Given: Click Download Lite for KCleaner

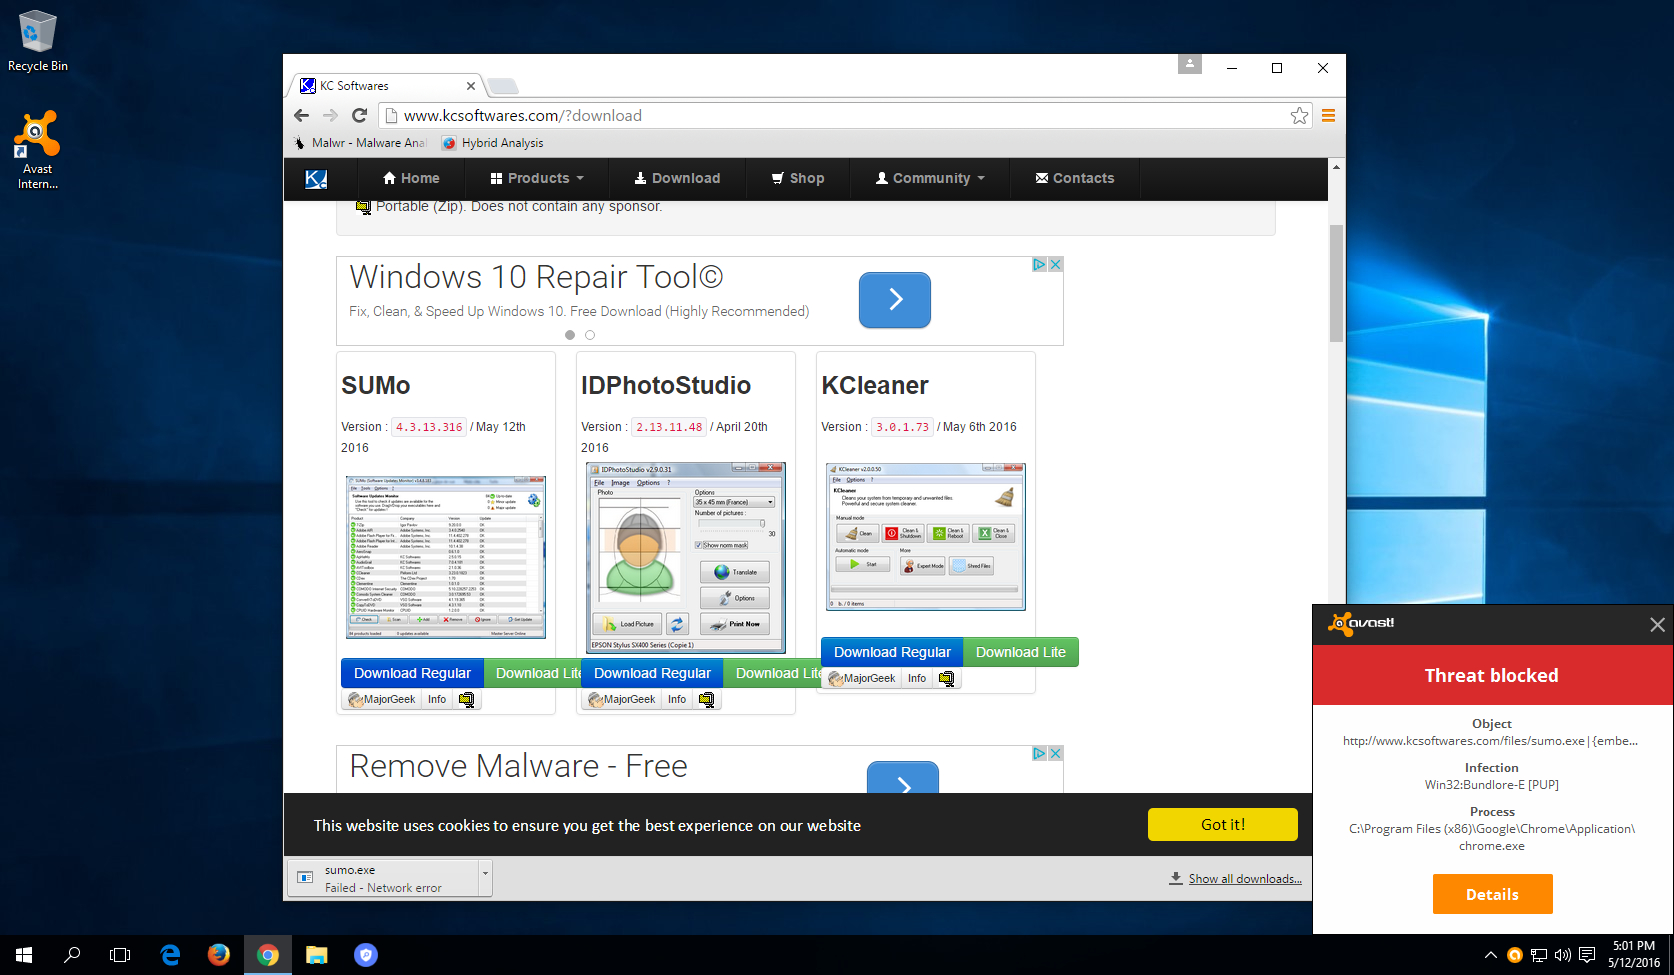Looking at the screenshot, I should pyautogui.click(x=1021, y=652).
